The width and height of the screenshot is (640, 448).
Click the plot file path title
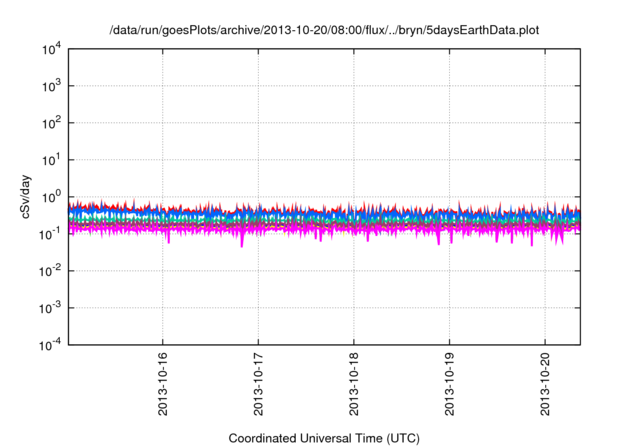click(x=324, y=31)
